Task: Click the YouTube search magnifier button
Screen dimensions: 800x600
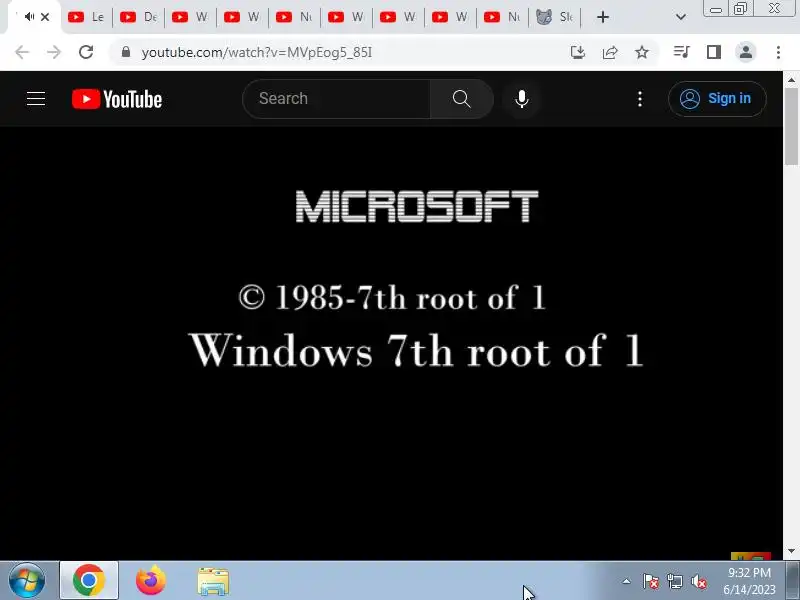Action: [x=461, y=98]
